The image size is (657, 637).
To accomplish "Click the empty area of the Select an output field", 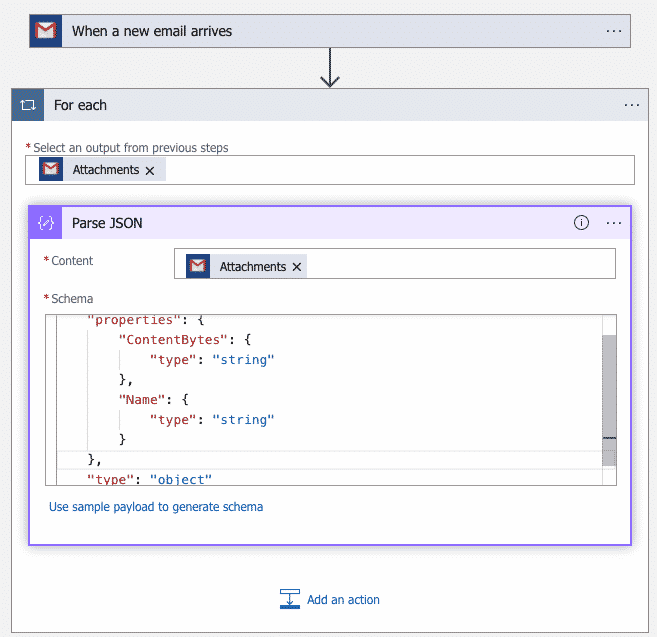I will [x=400, y=170].
